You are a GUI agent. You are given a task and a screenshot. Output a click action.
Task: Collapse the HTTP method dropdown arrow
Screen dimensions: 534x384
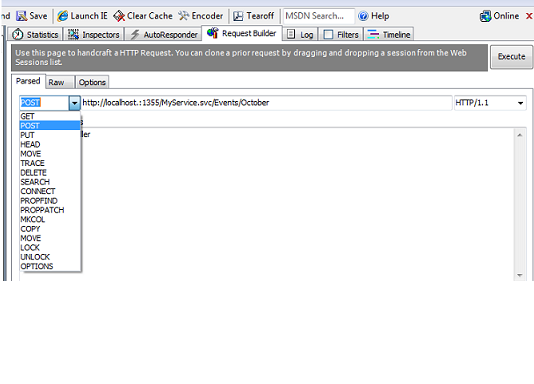point(75,103)
